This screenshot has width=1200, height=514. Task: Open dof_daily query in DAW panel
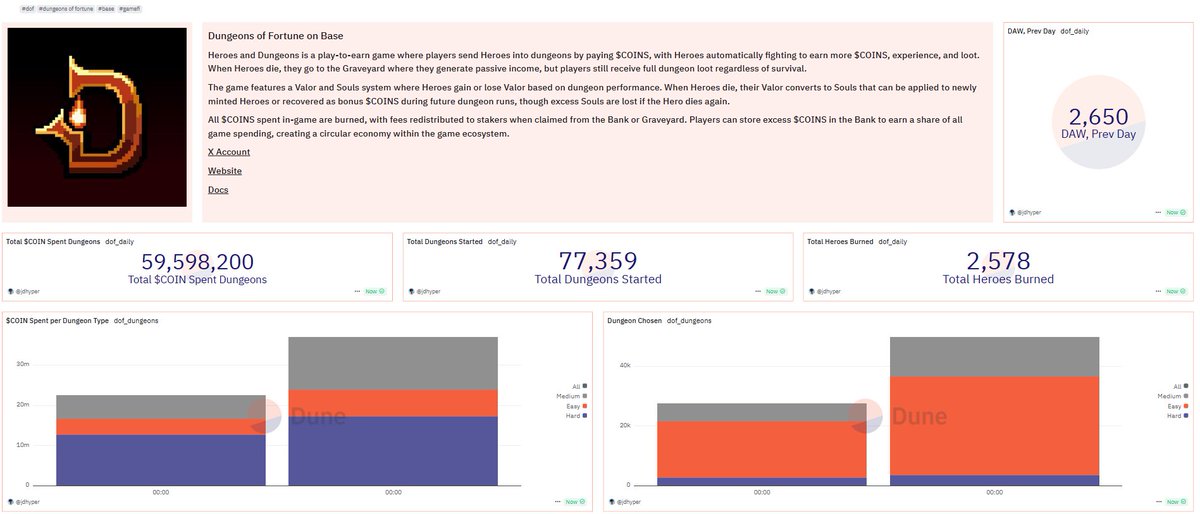point(1075,32)
